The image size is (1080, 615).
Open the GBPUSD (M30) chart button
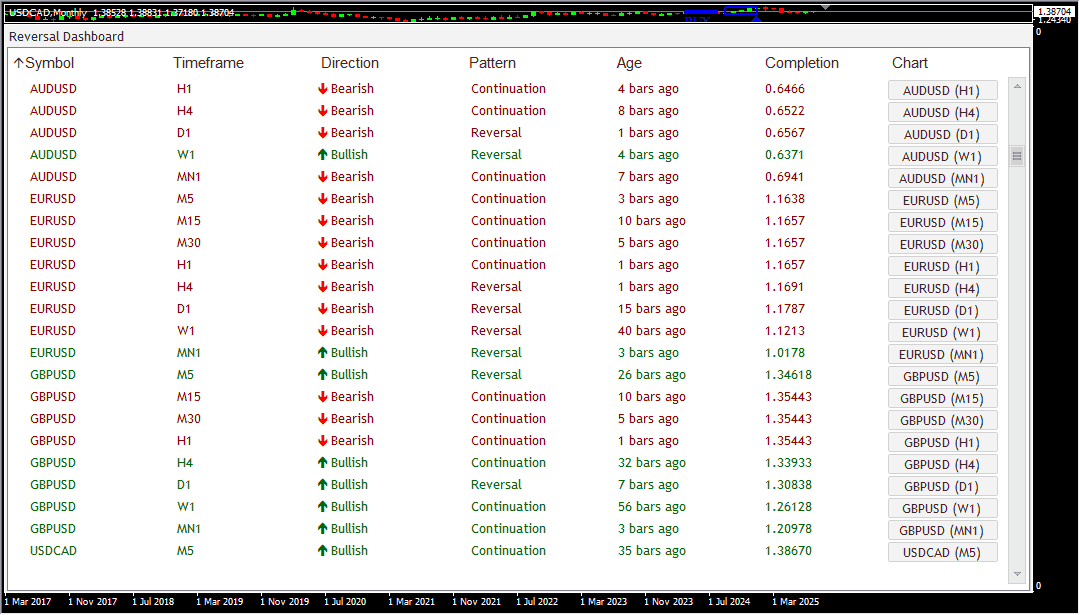pyautogui.click(x=942, y=421)
